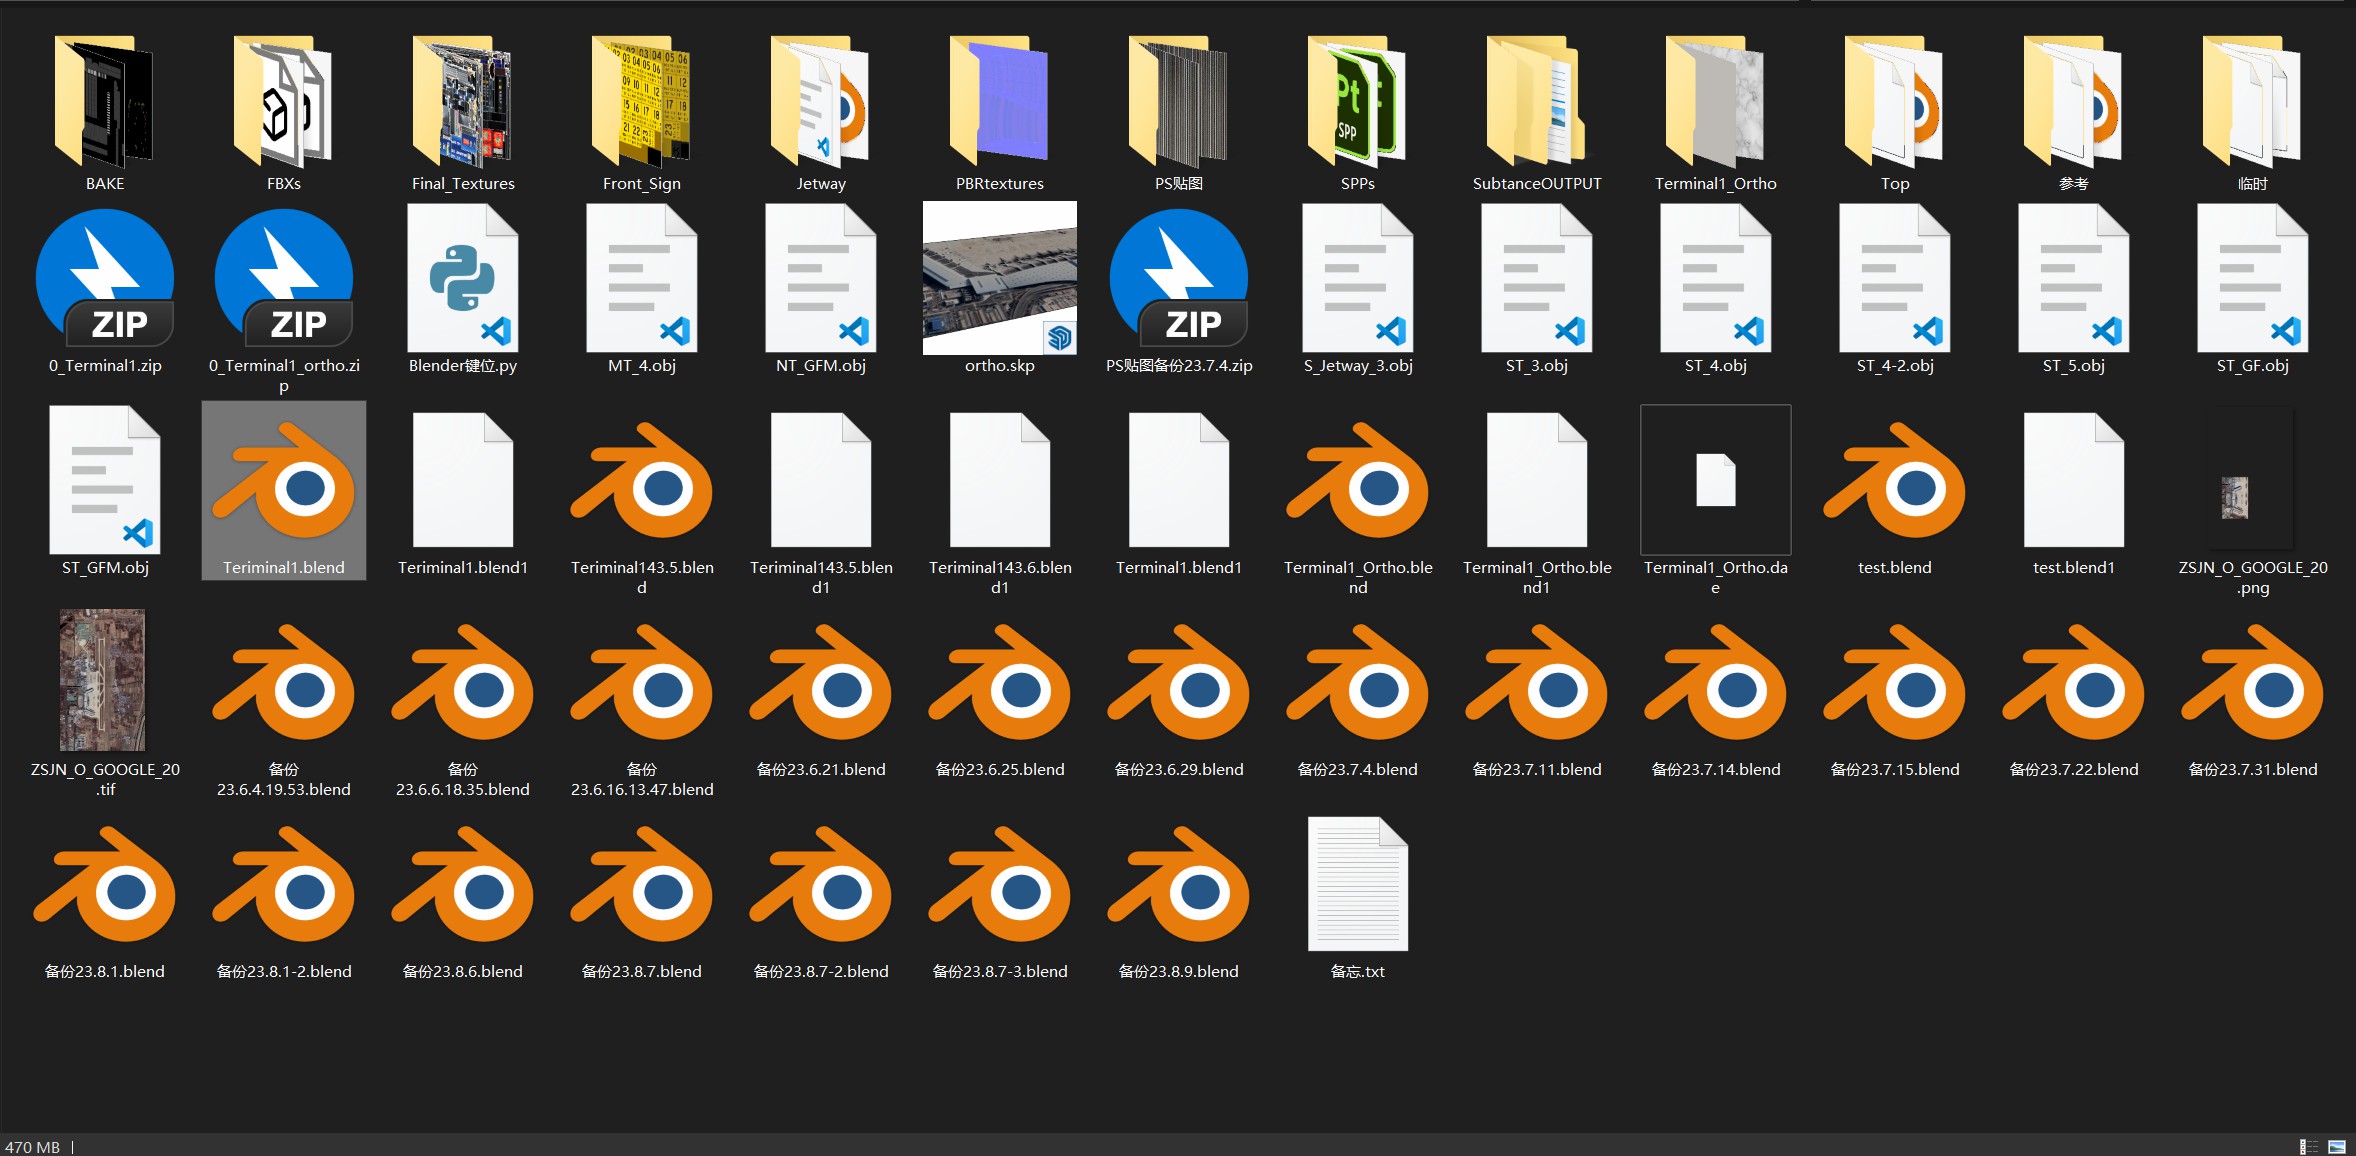
Task: Select the Teriminal1.blend file
Action: click(x=284, y=490)
